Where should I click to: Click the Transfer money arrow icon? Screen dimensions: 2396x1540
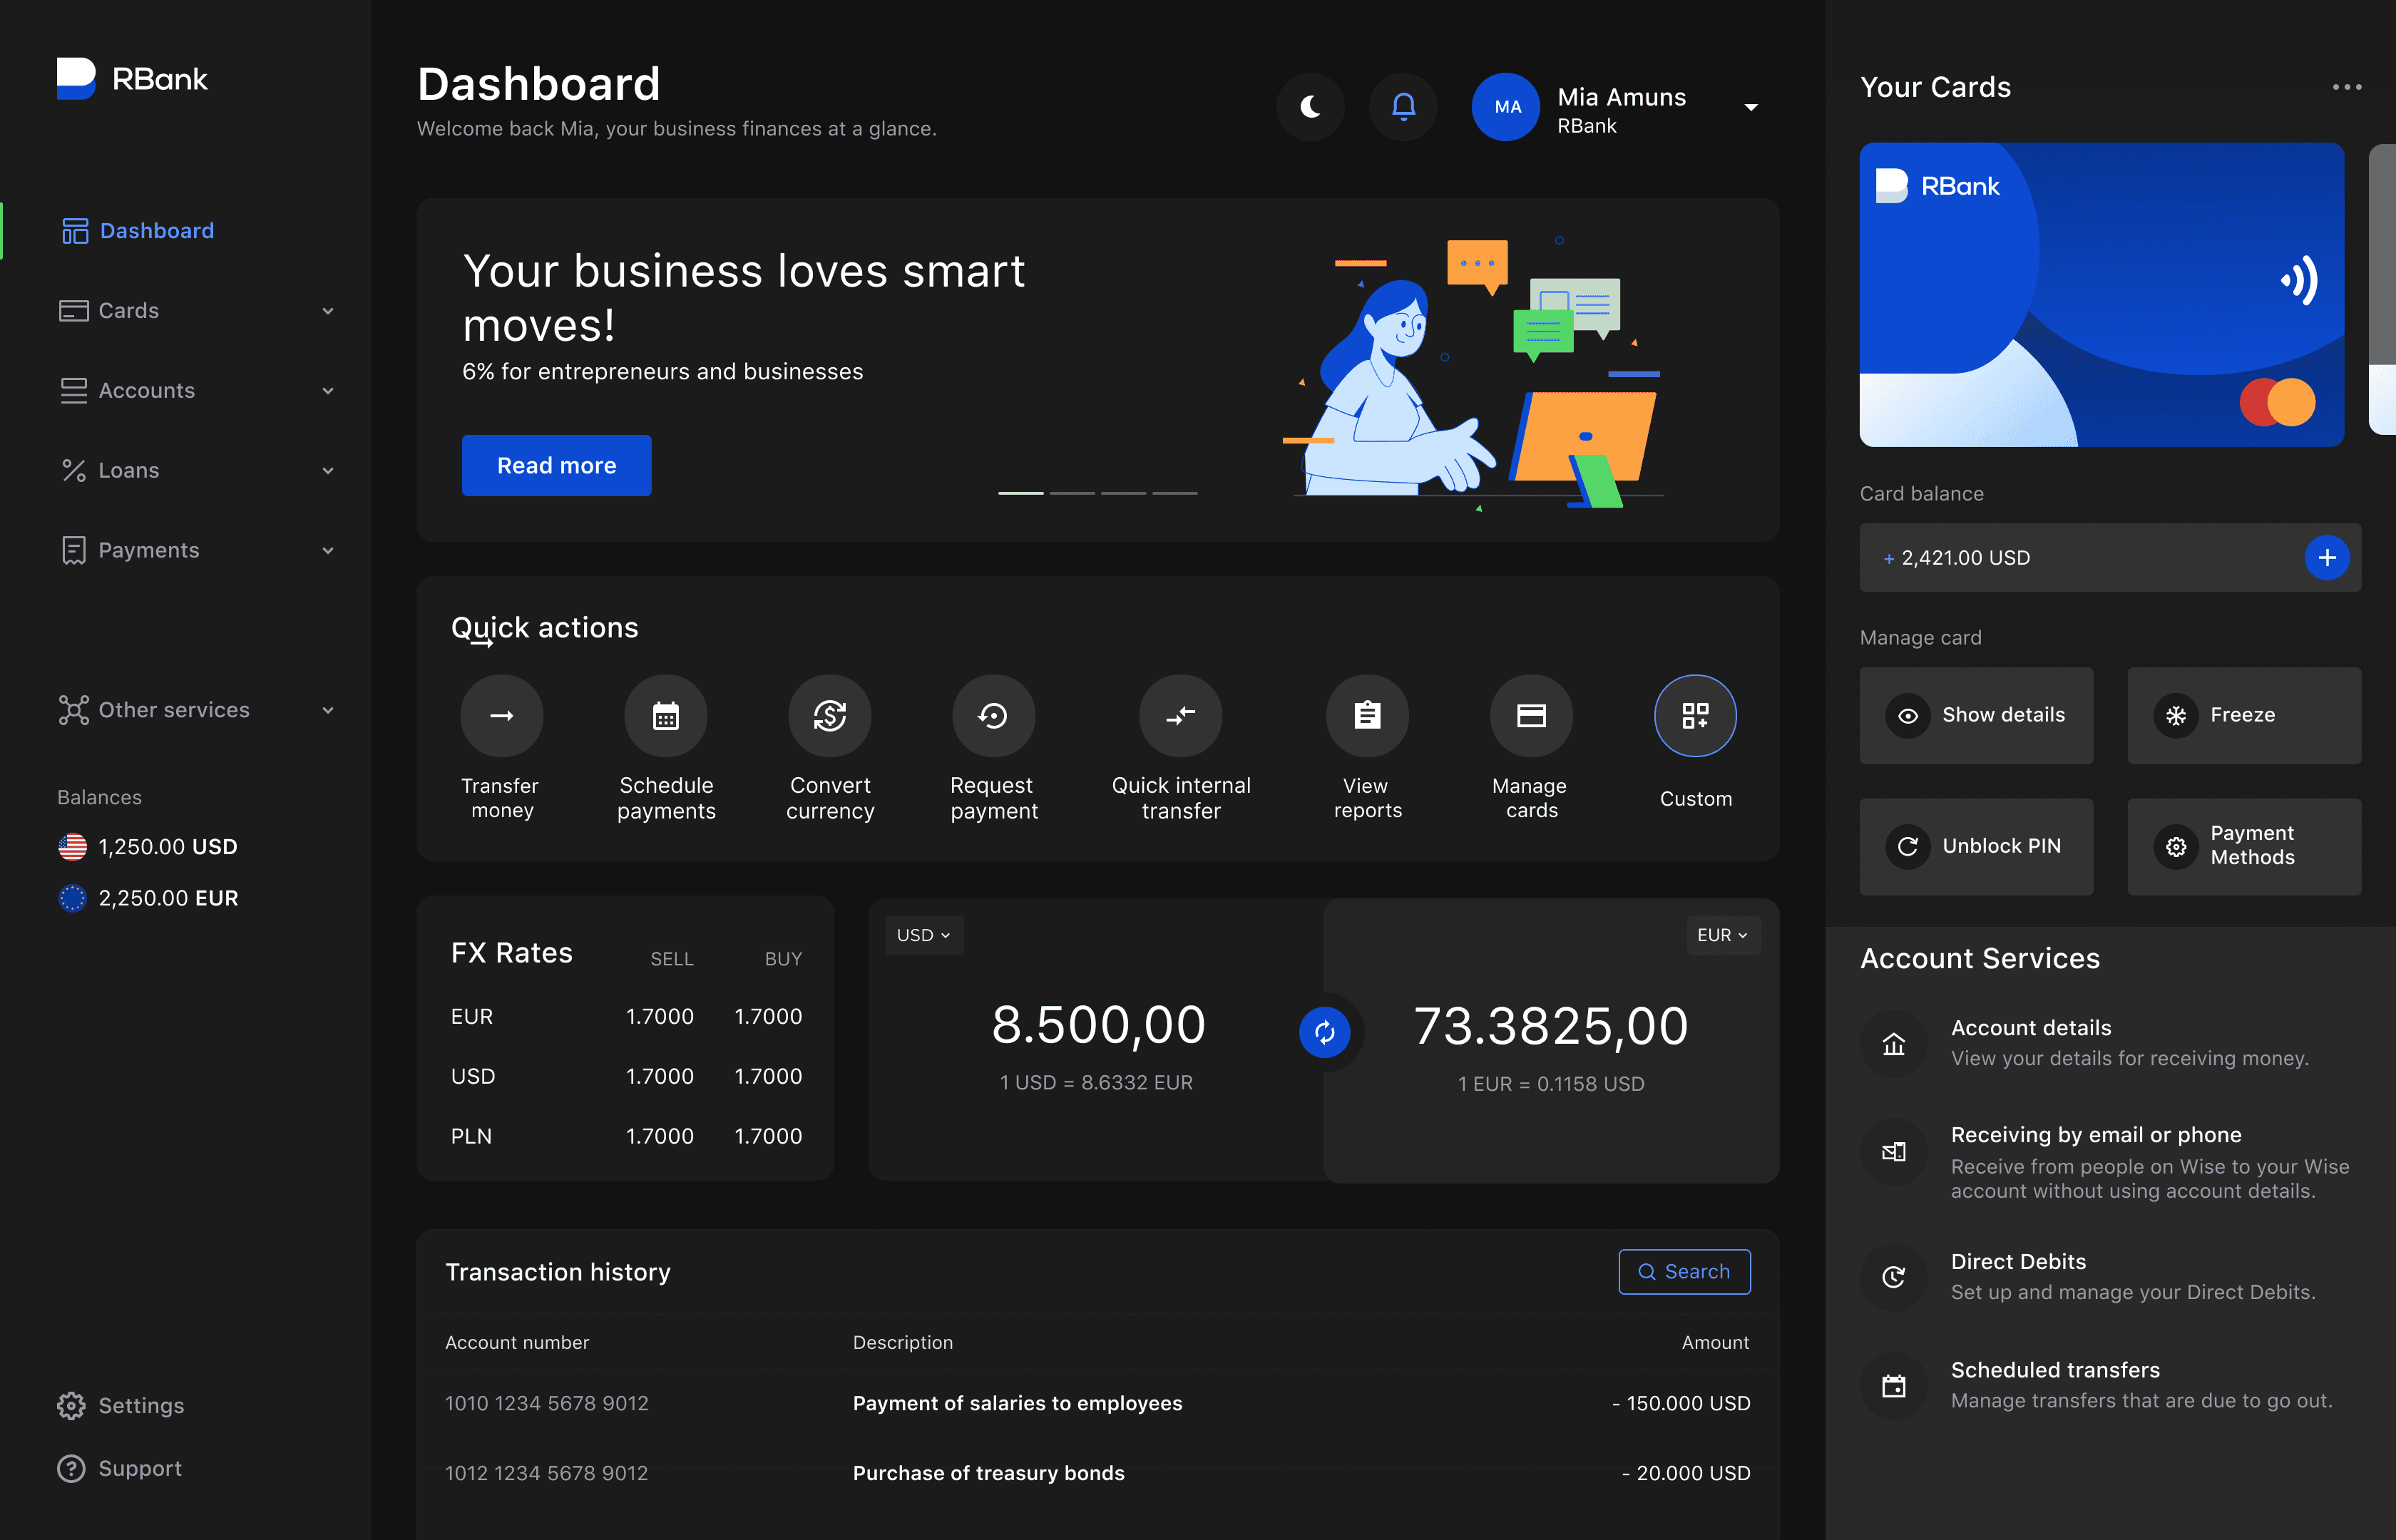(501, 716)
